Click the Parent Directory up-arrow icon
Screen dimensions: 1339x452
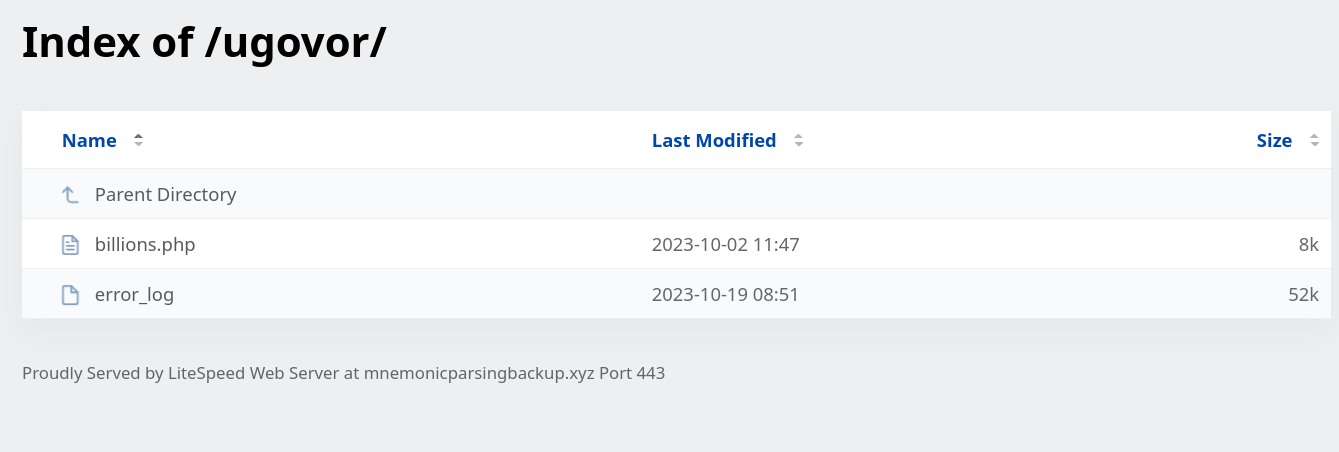click(70, 195)
